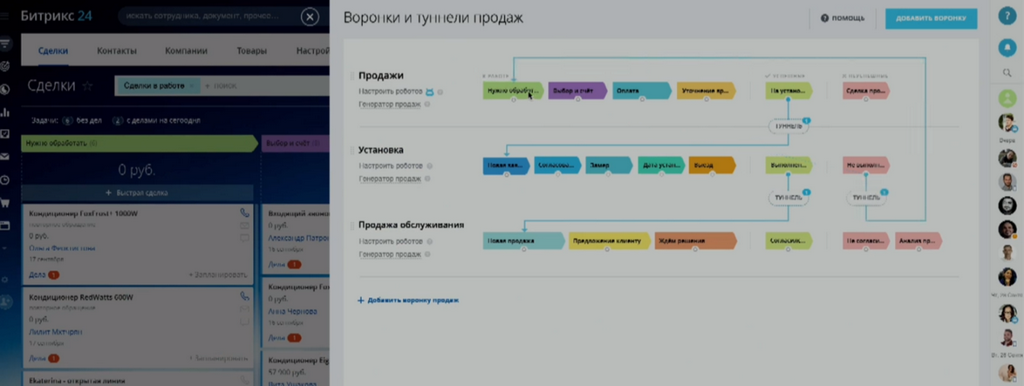
Task: Select 'Новая продажа' stage in service funnel
Action: [524, 241]
